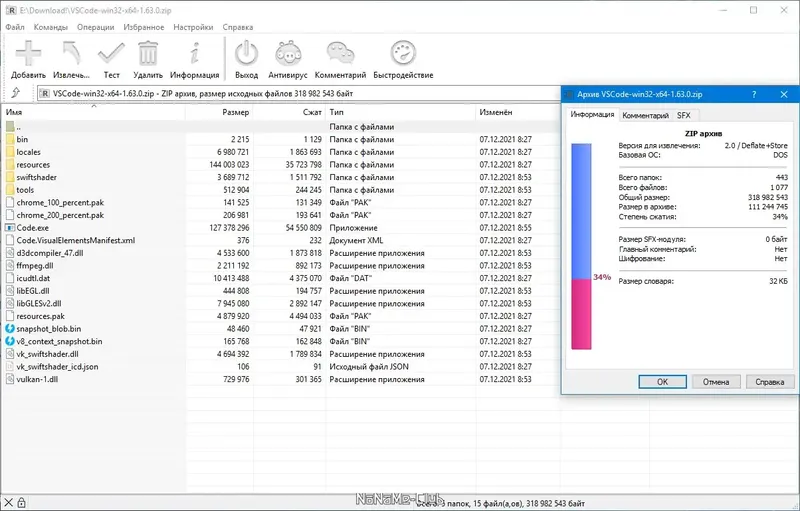Click the Отмена button
This screenshot has width=800, height=511.
[x=716, y=381]
